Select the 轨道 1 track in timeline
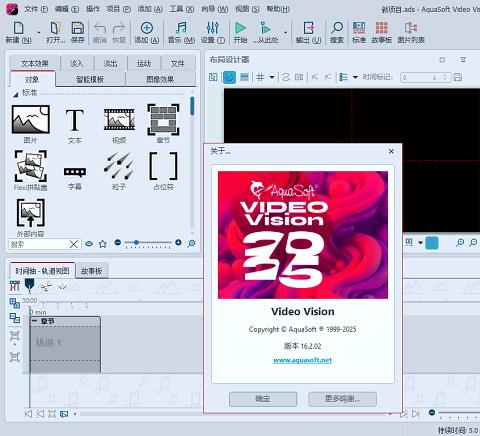Viewport: 480px width, 436px height. pos(65,343)
